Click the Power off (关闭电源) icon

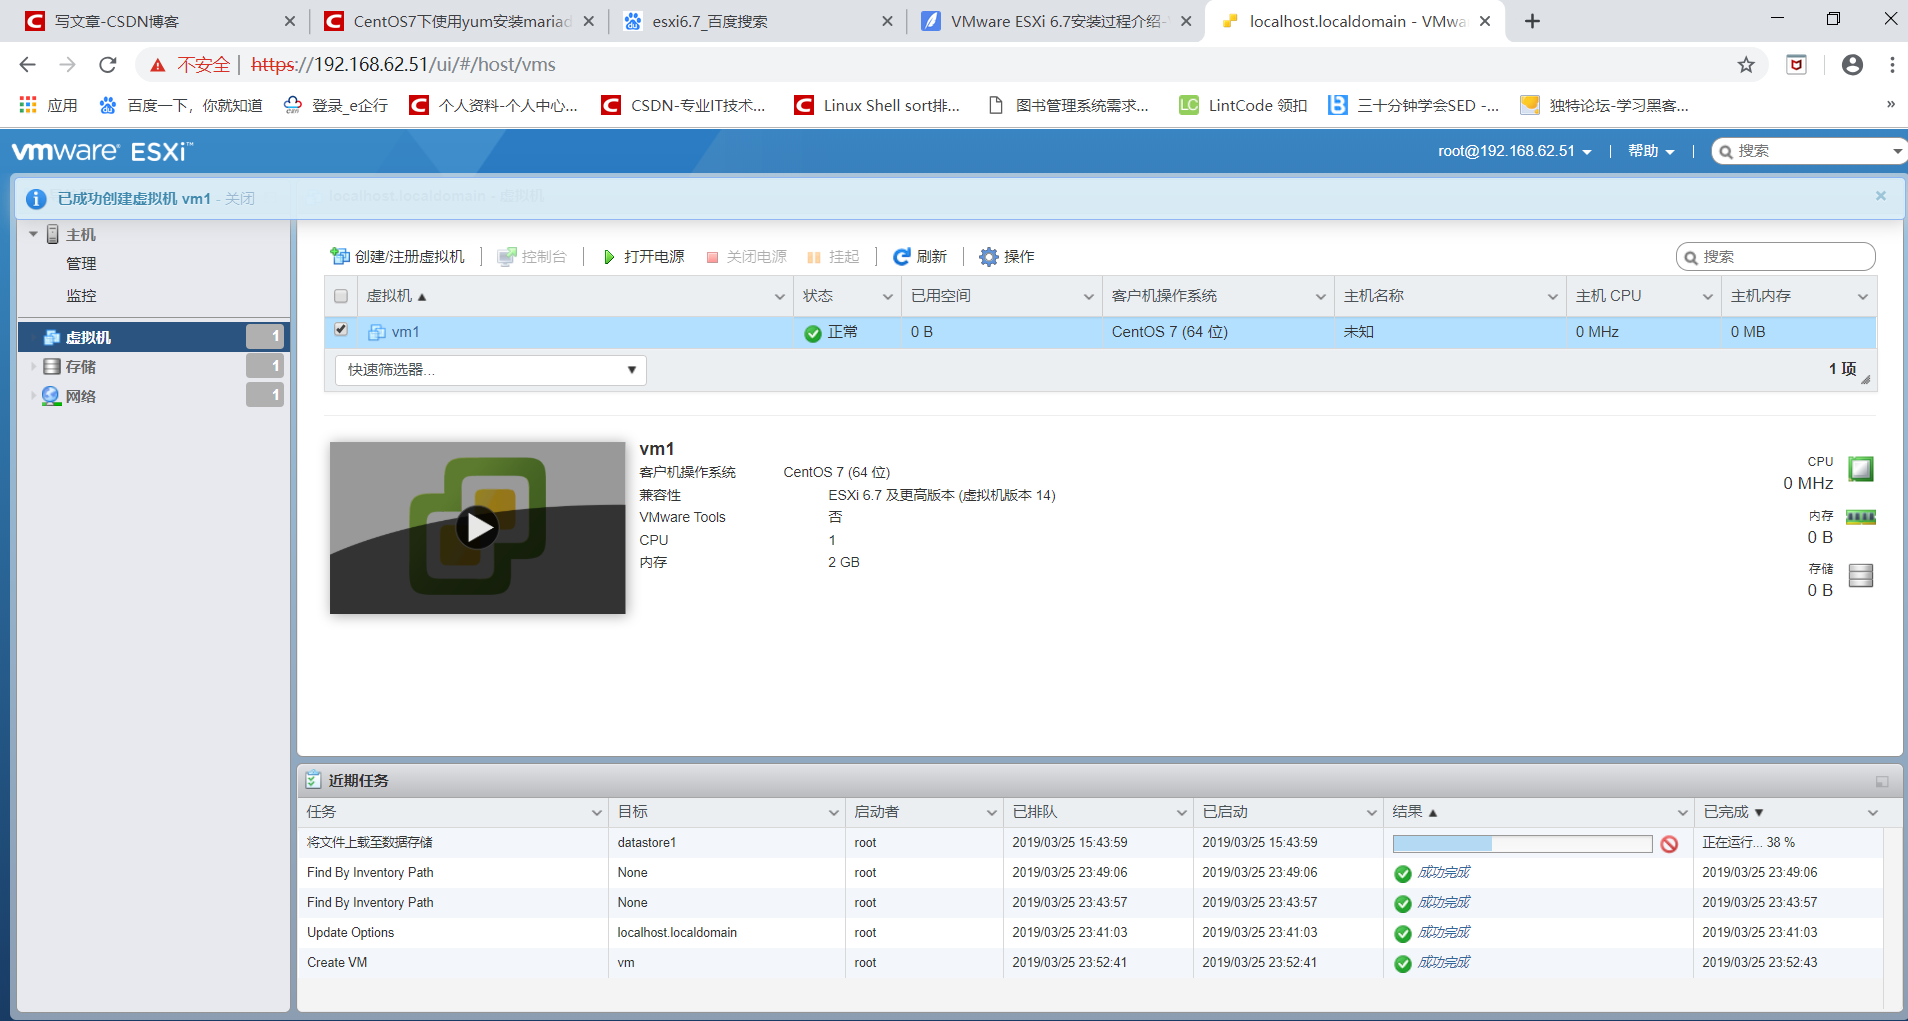[x=712, y=257]
